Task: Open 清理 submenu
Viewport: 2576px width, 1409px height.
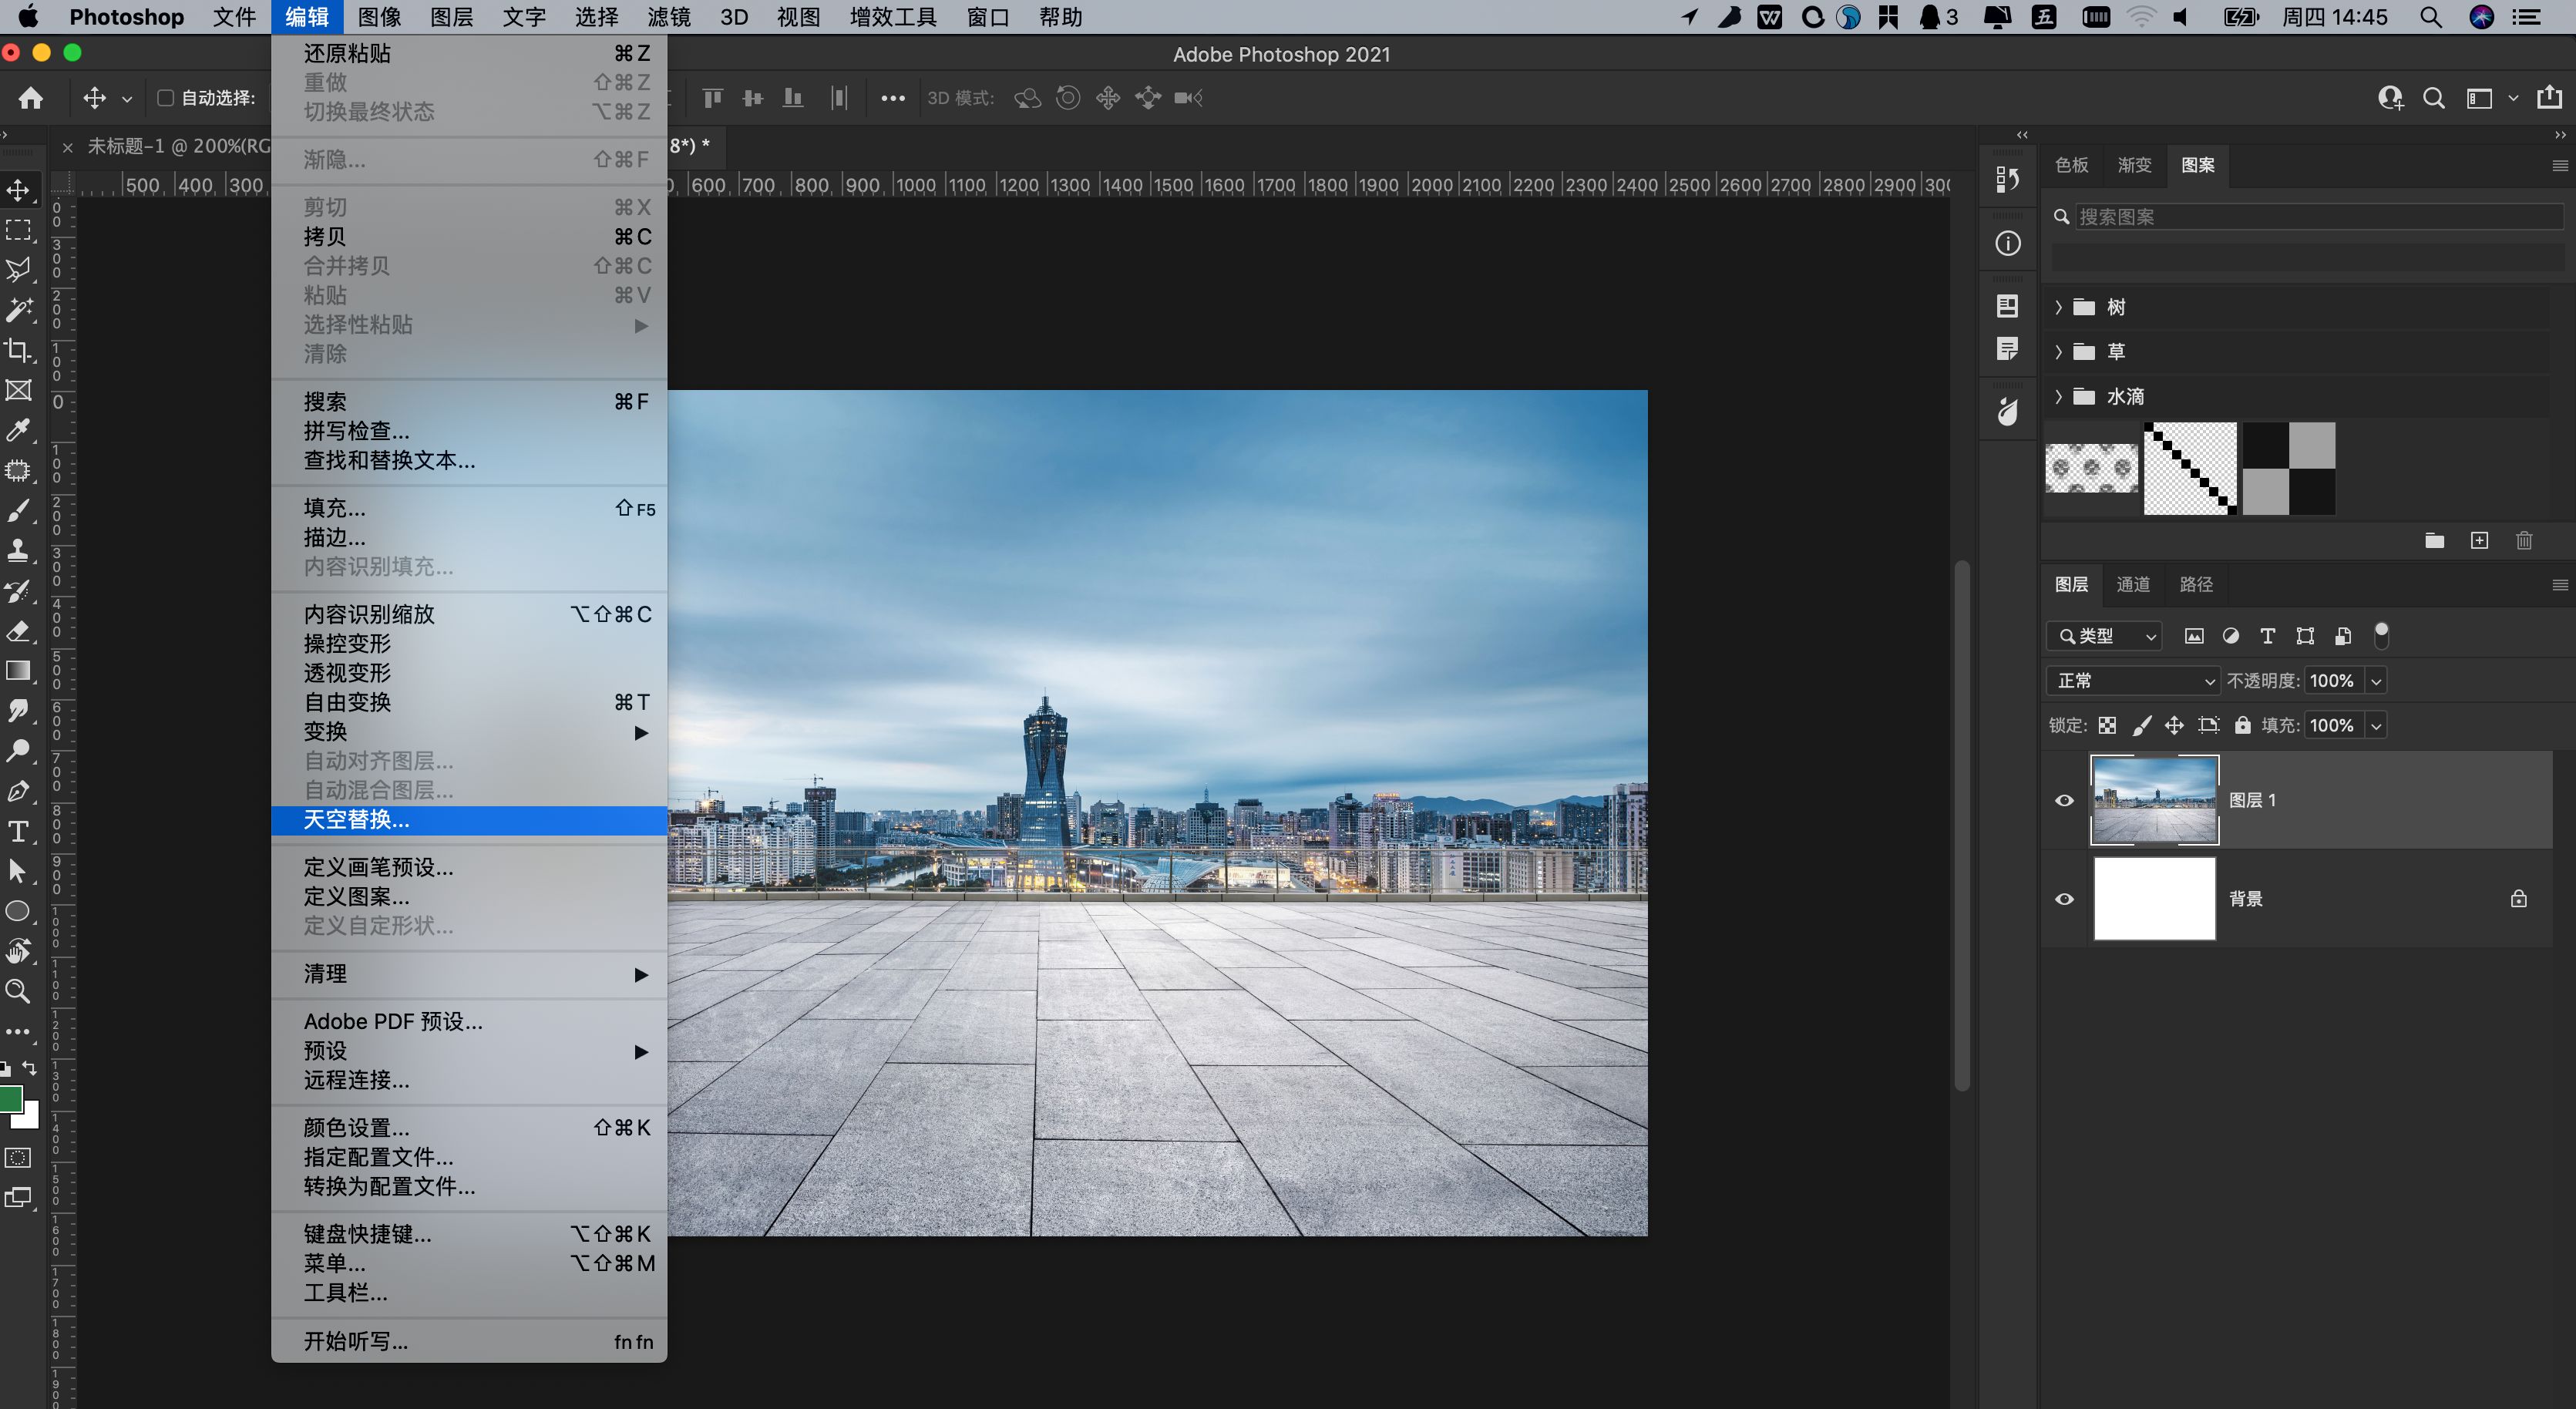Action: (x=469, y=974)
